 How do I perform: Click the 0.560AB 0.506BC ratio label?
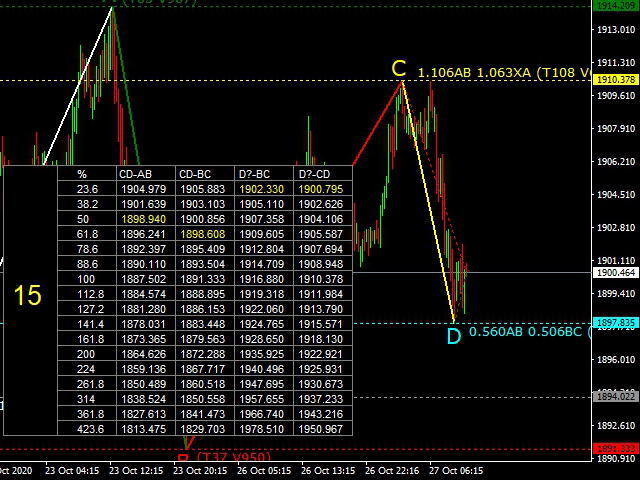point(525,332)
